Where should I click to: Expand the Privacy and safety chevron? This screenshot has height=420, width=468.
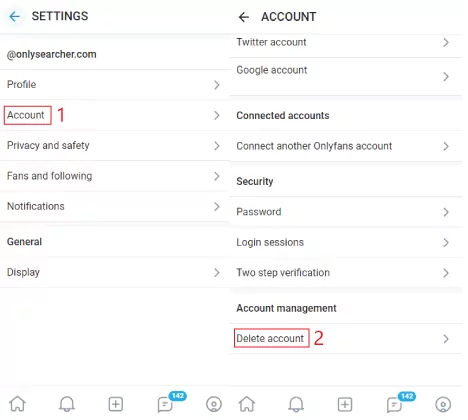pyautogui.click(x=217, y=146)
